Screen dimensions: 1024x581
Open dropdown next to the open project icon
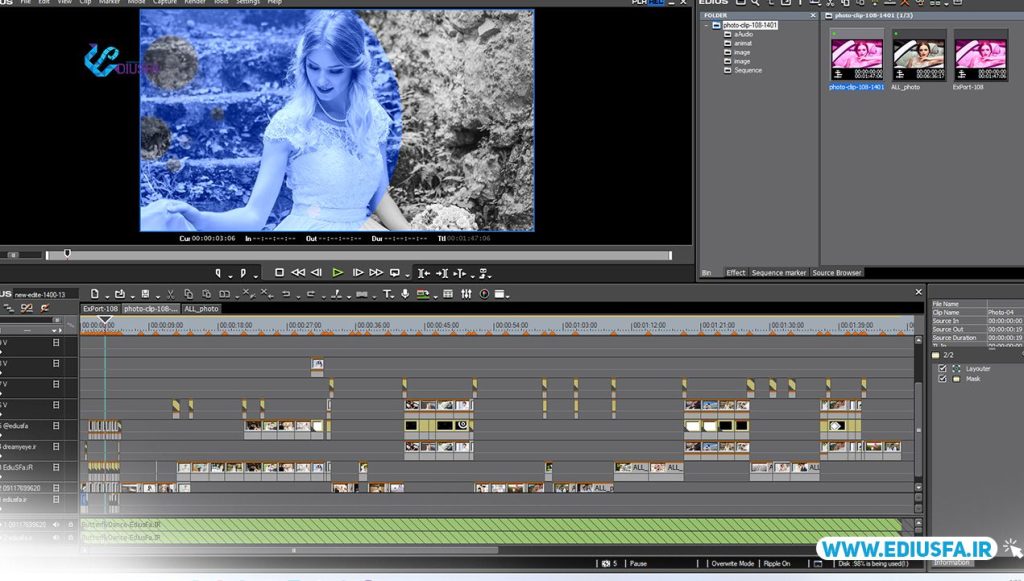pos(132,297)
